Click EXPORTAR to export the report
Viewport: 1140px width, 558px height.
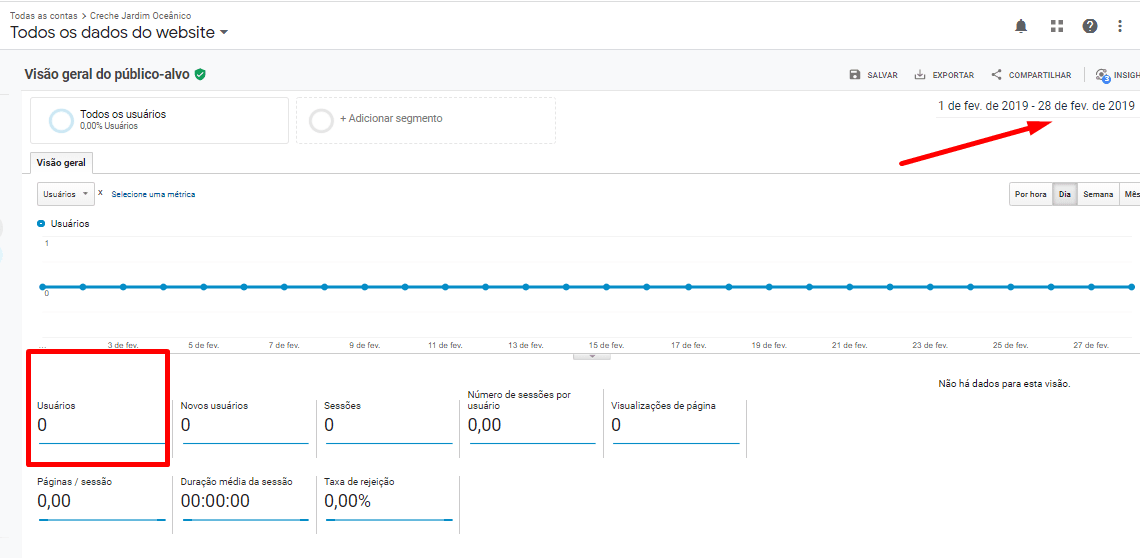(x=944, y=75)
